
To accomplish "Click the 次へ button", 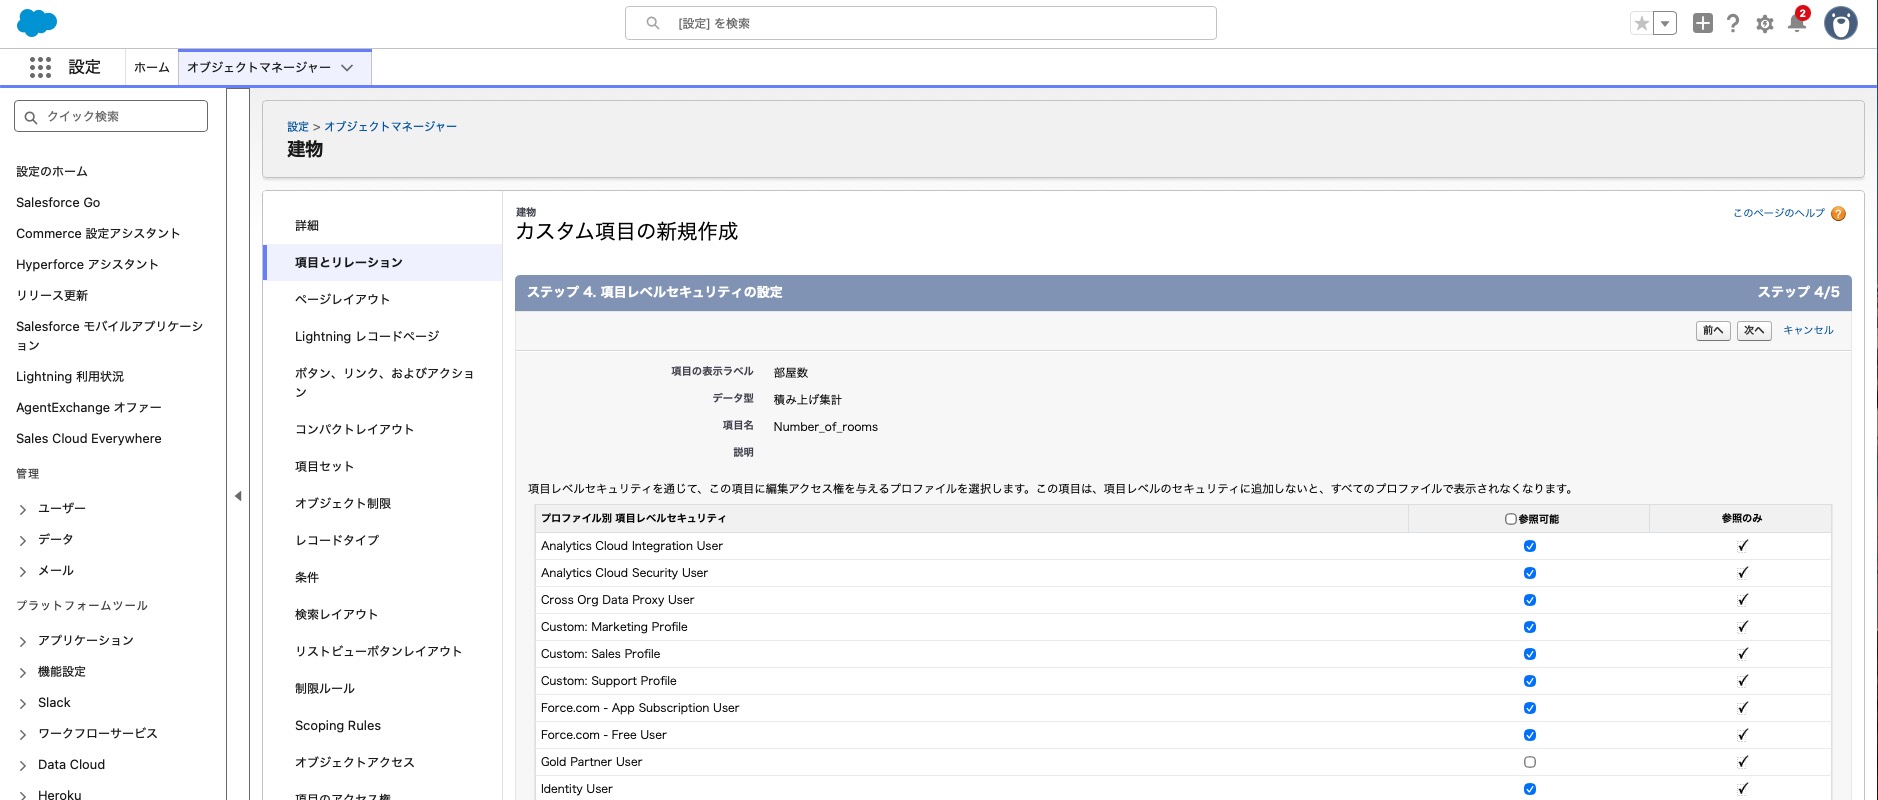I will click(1754, 330).
